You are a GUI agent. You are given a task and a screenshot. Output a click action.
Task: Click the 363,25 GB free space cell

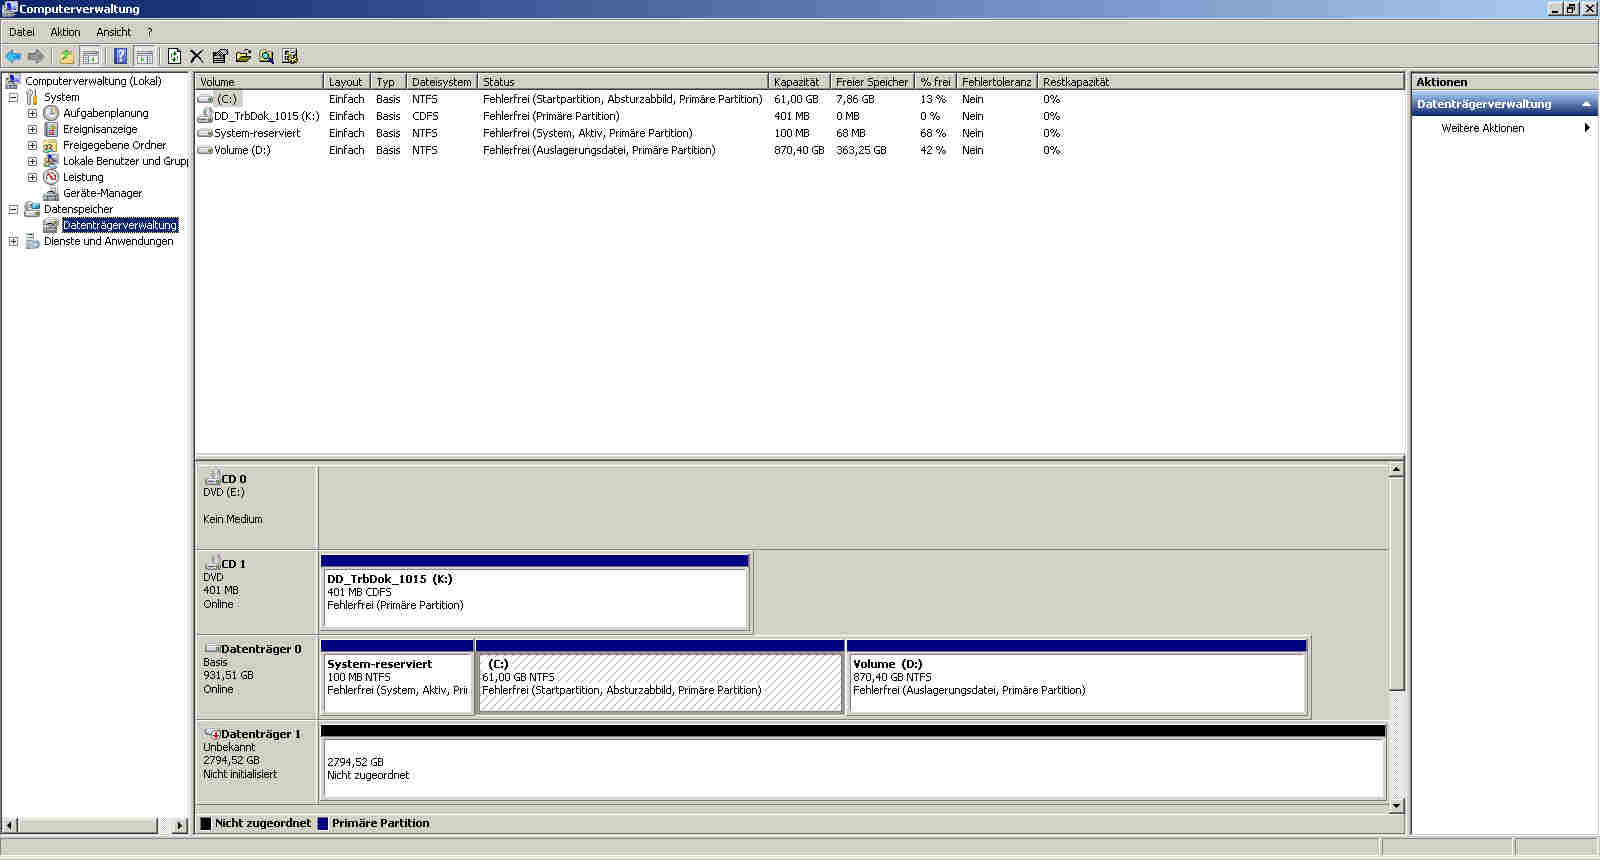pyautogui.click(x=861, y=150)
